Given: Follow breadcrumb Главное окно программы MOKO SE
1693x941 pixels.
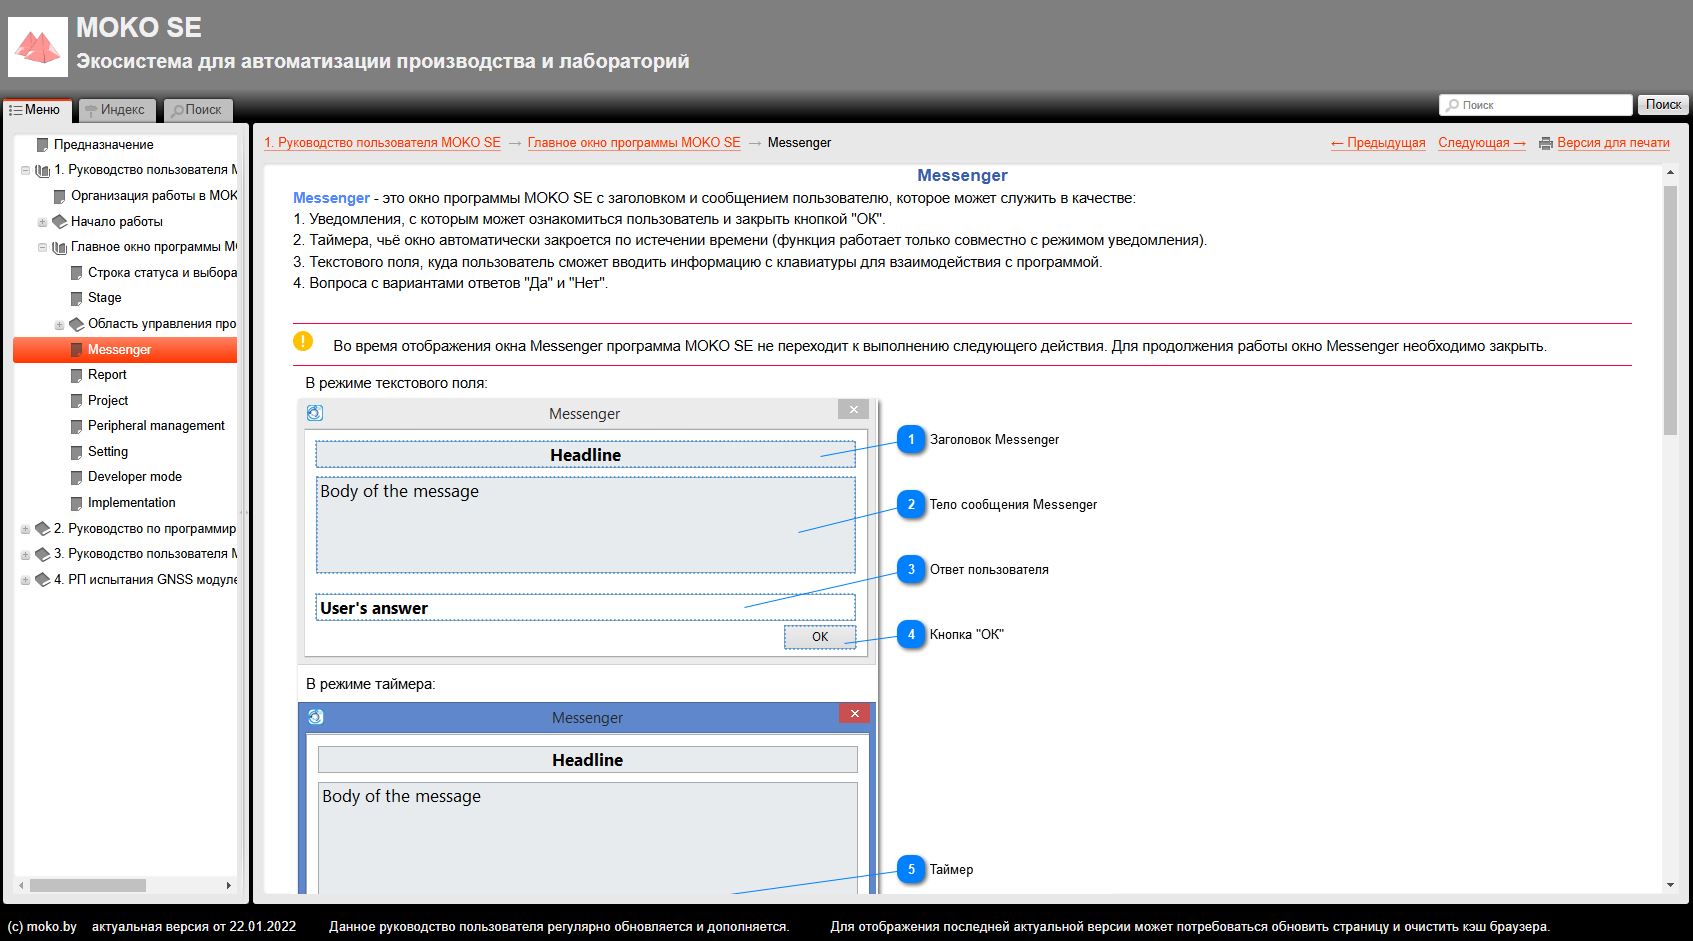Looking at the screenshot, I should pyautogui.click(x=634, y=143).
